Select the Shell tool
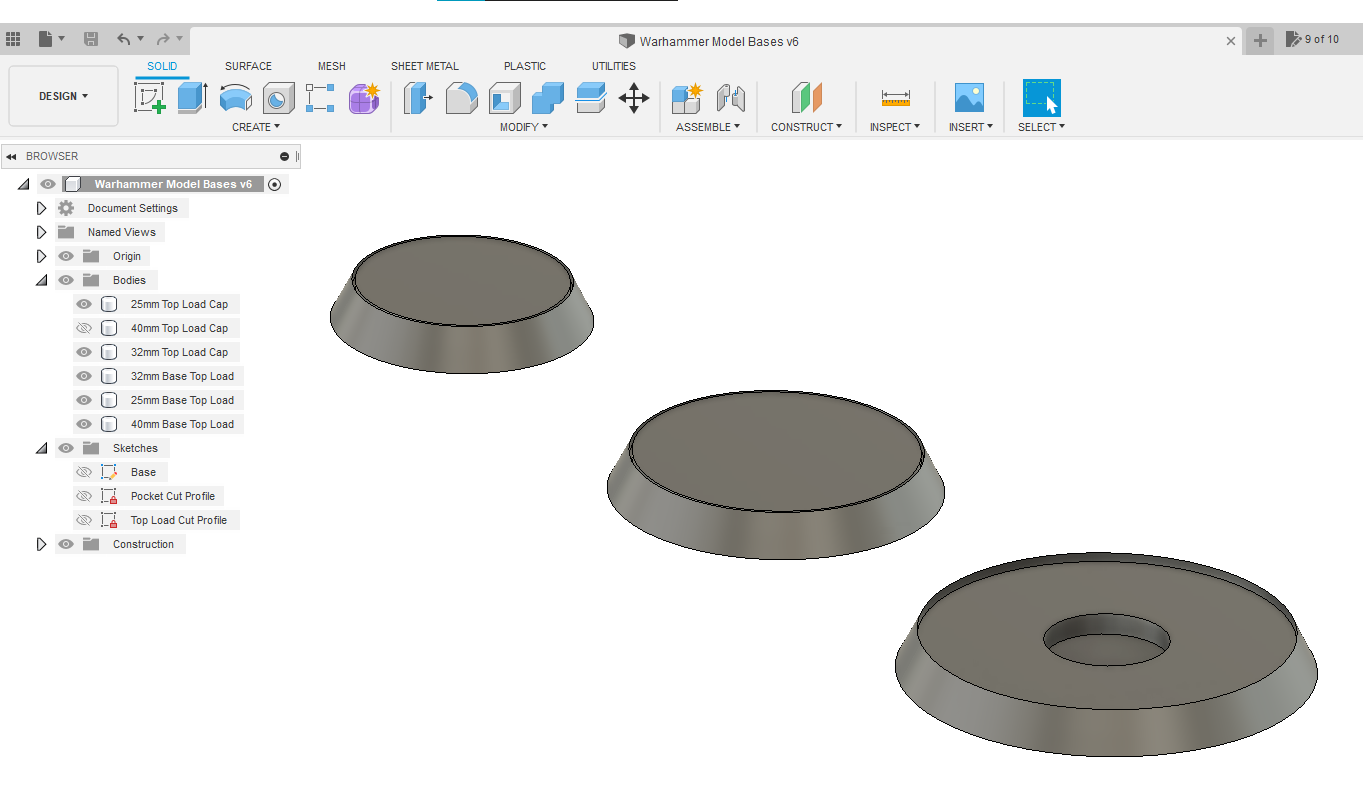The image size is (1363, 807). coord(504,98)
